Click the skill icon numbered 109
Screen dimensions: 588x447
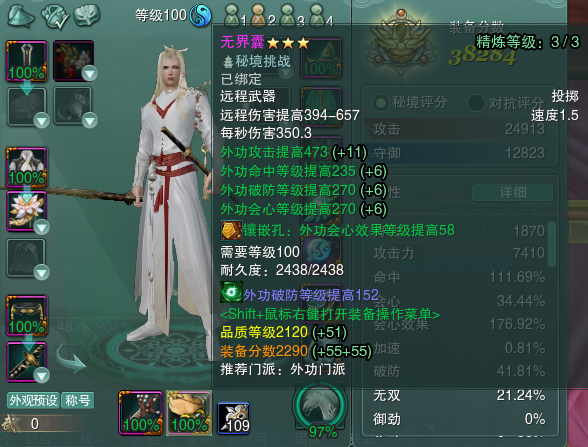(234, 418)
